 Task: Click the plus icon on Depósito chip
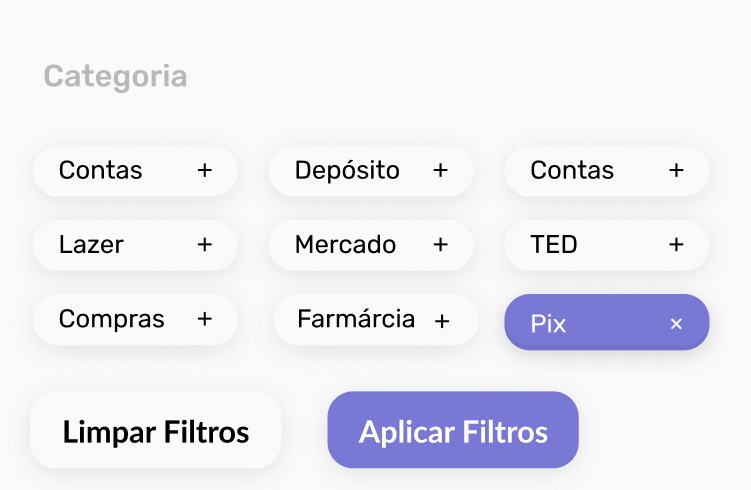(x=440, y=171)
